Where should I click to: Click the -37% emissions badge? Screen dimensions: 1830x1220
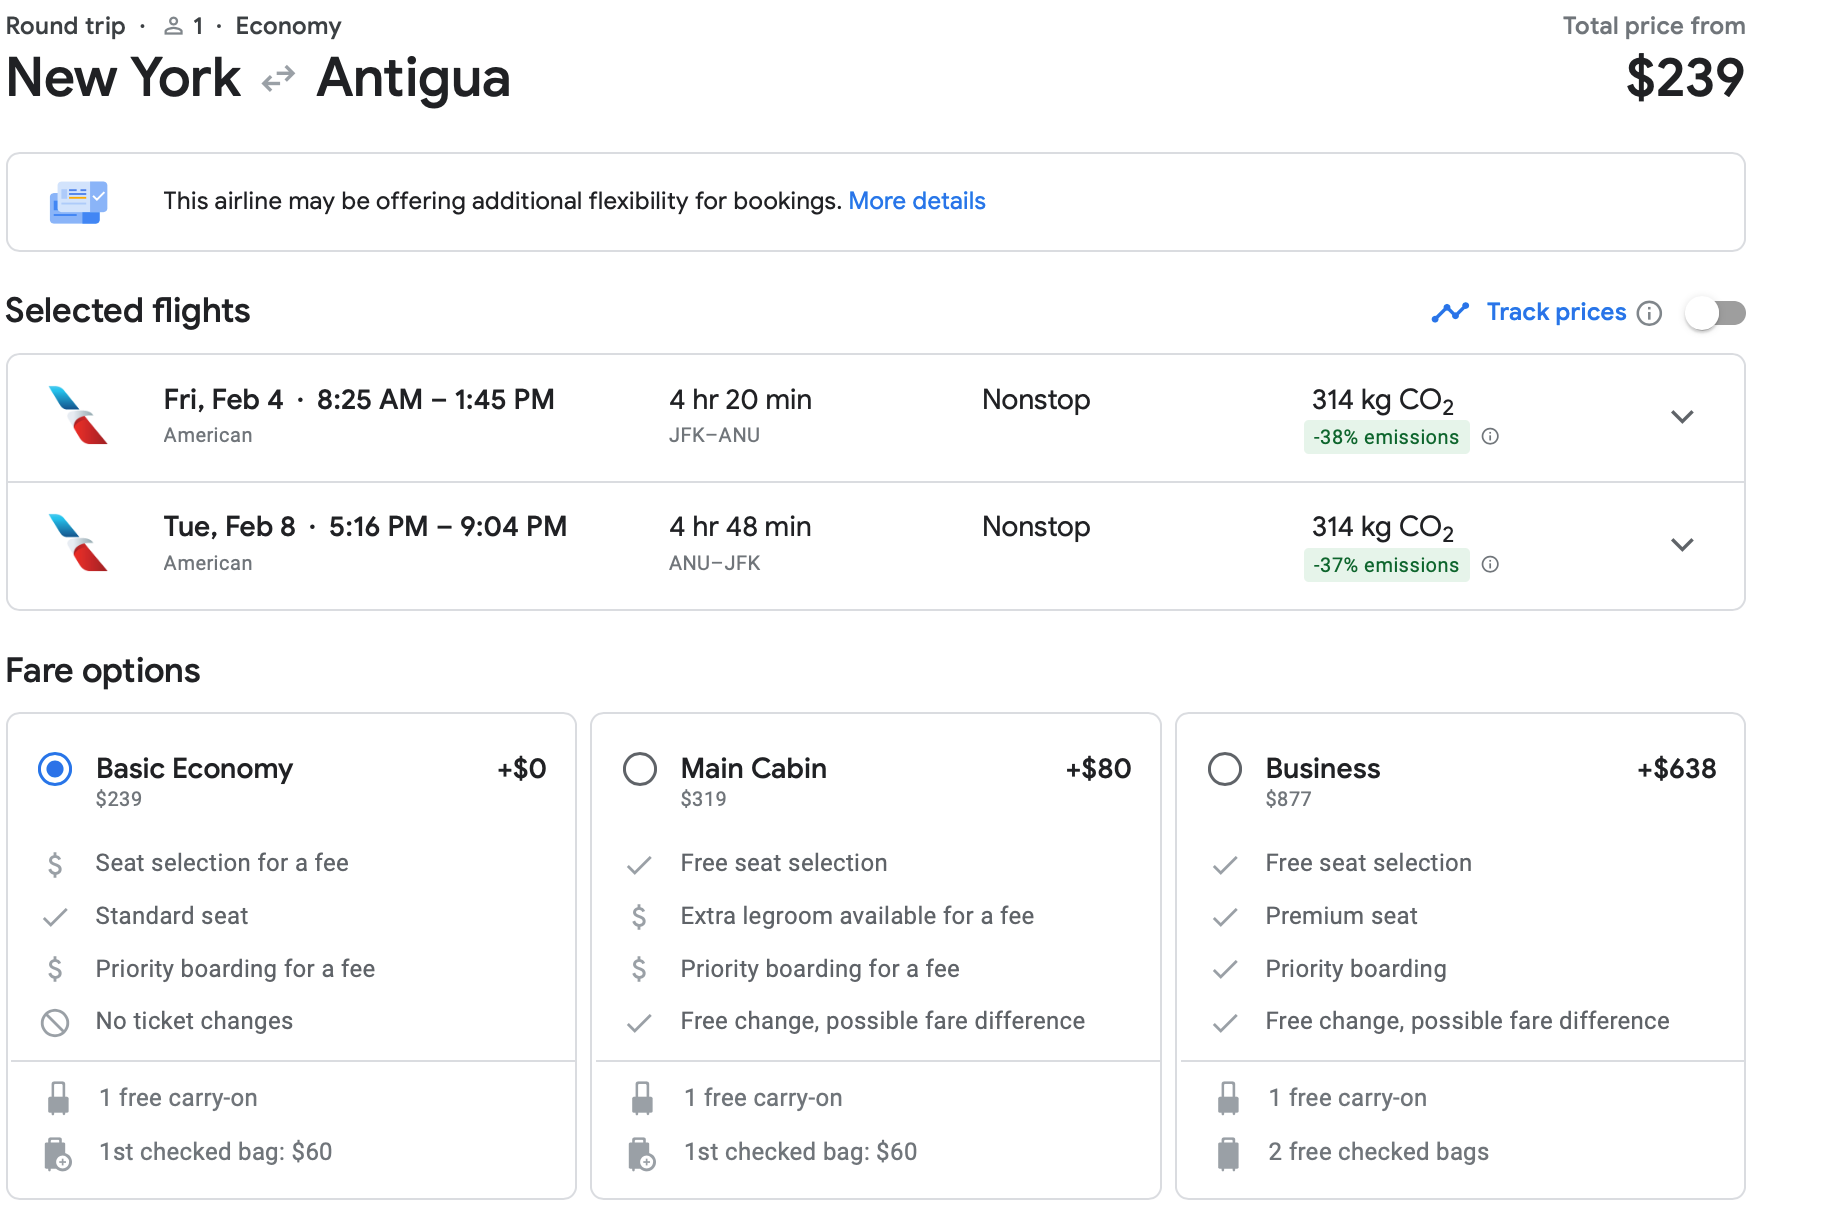point(1385,565)
